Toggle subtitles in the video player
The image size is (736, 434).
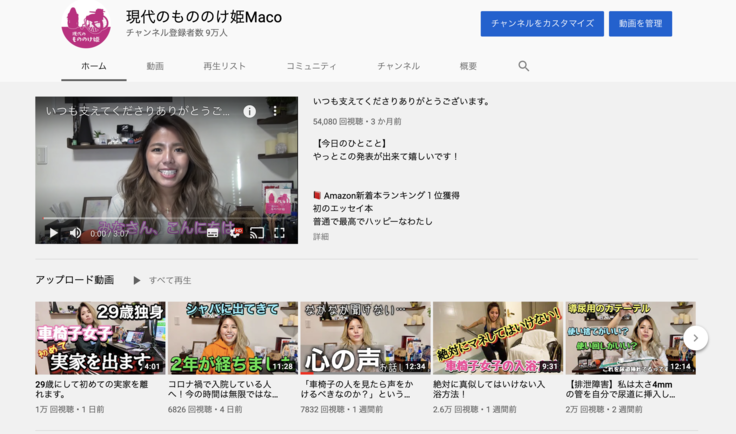(x=212, y=233)
